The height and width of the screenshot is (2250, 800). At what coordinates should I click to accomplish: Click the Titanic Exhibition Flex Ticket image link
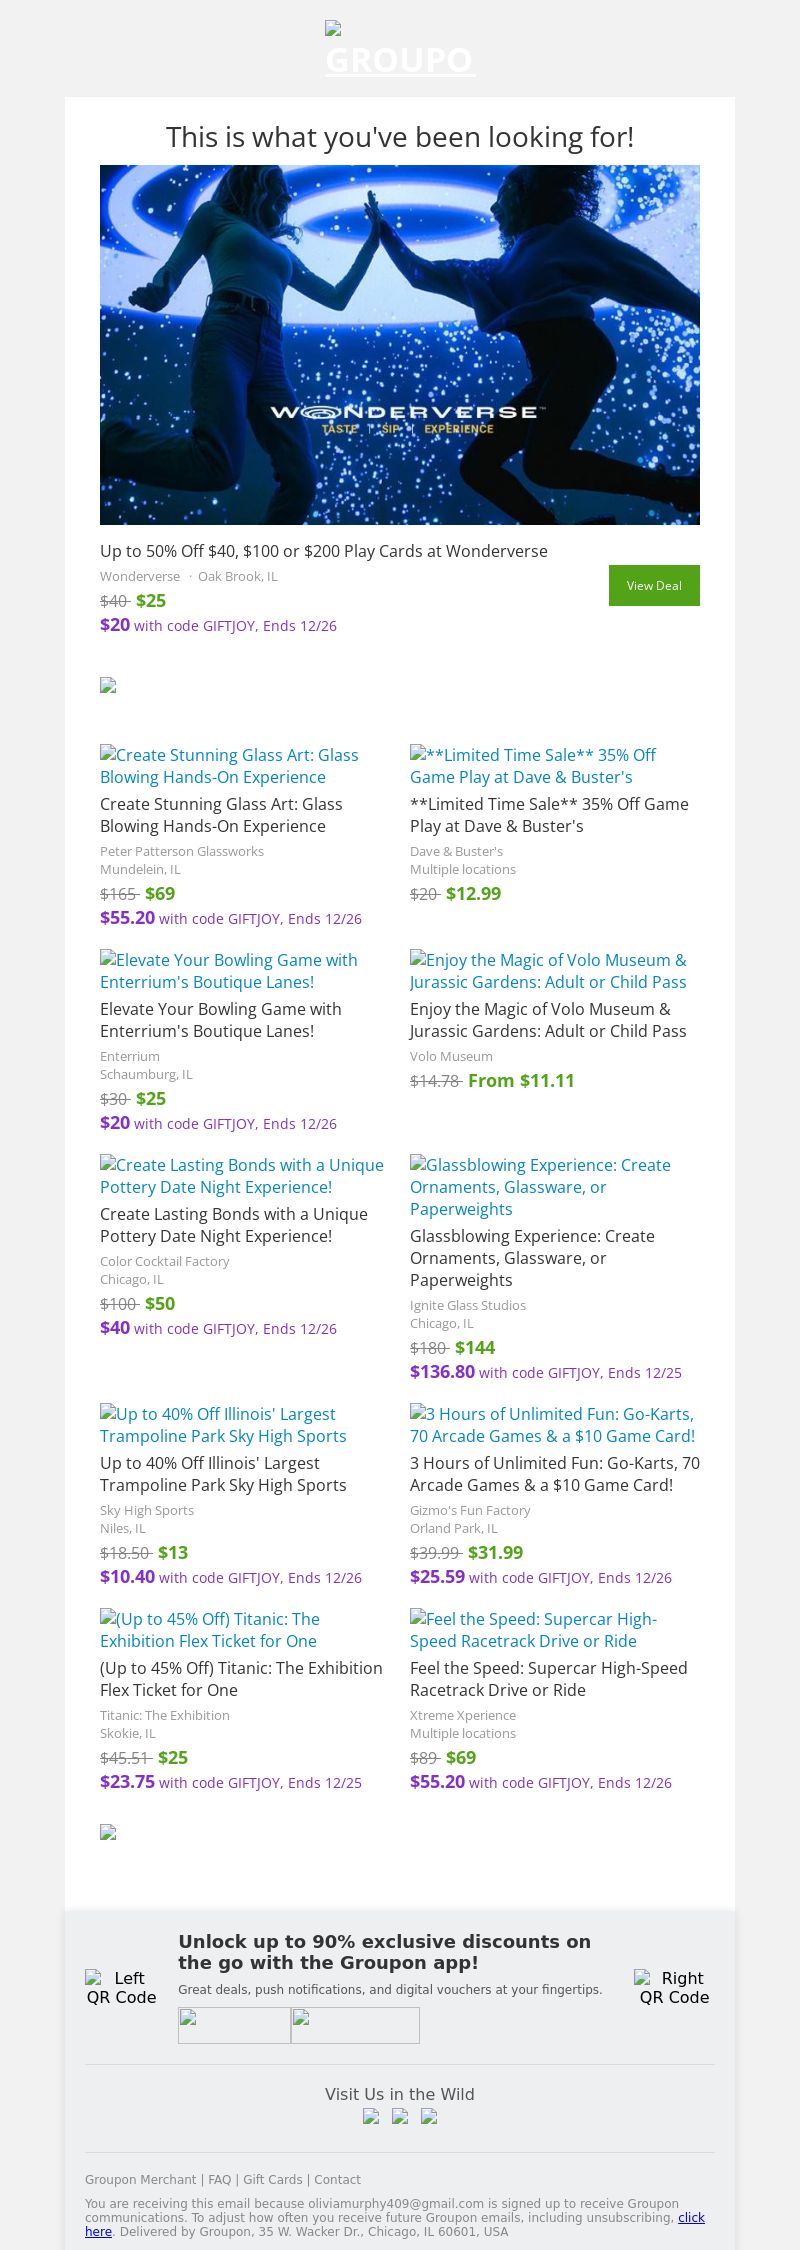(210, 1630)
